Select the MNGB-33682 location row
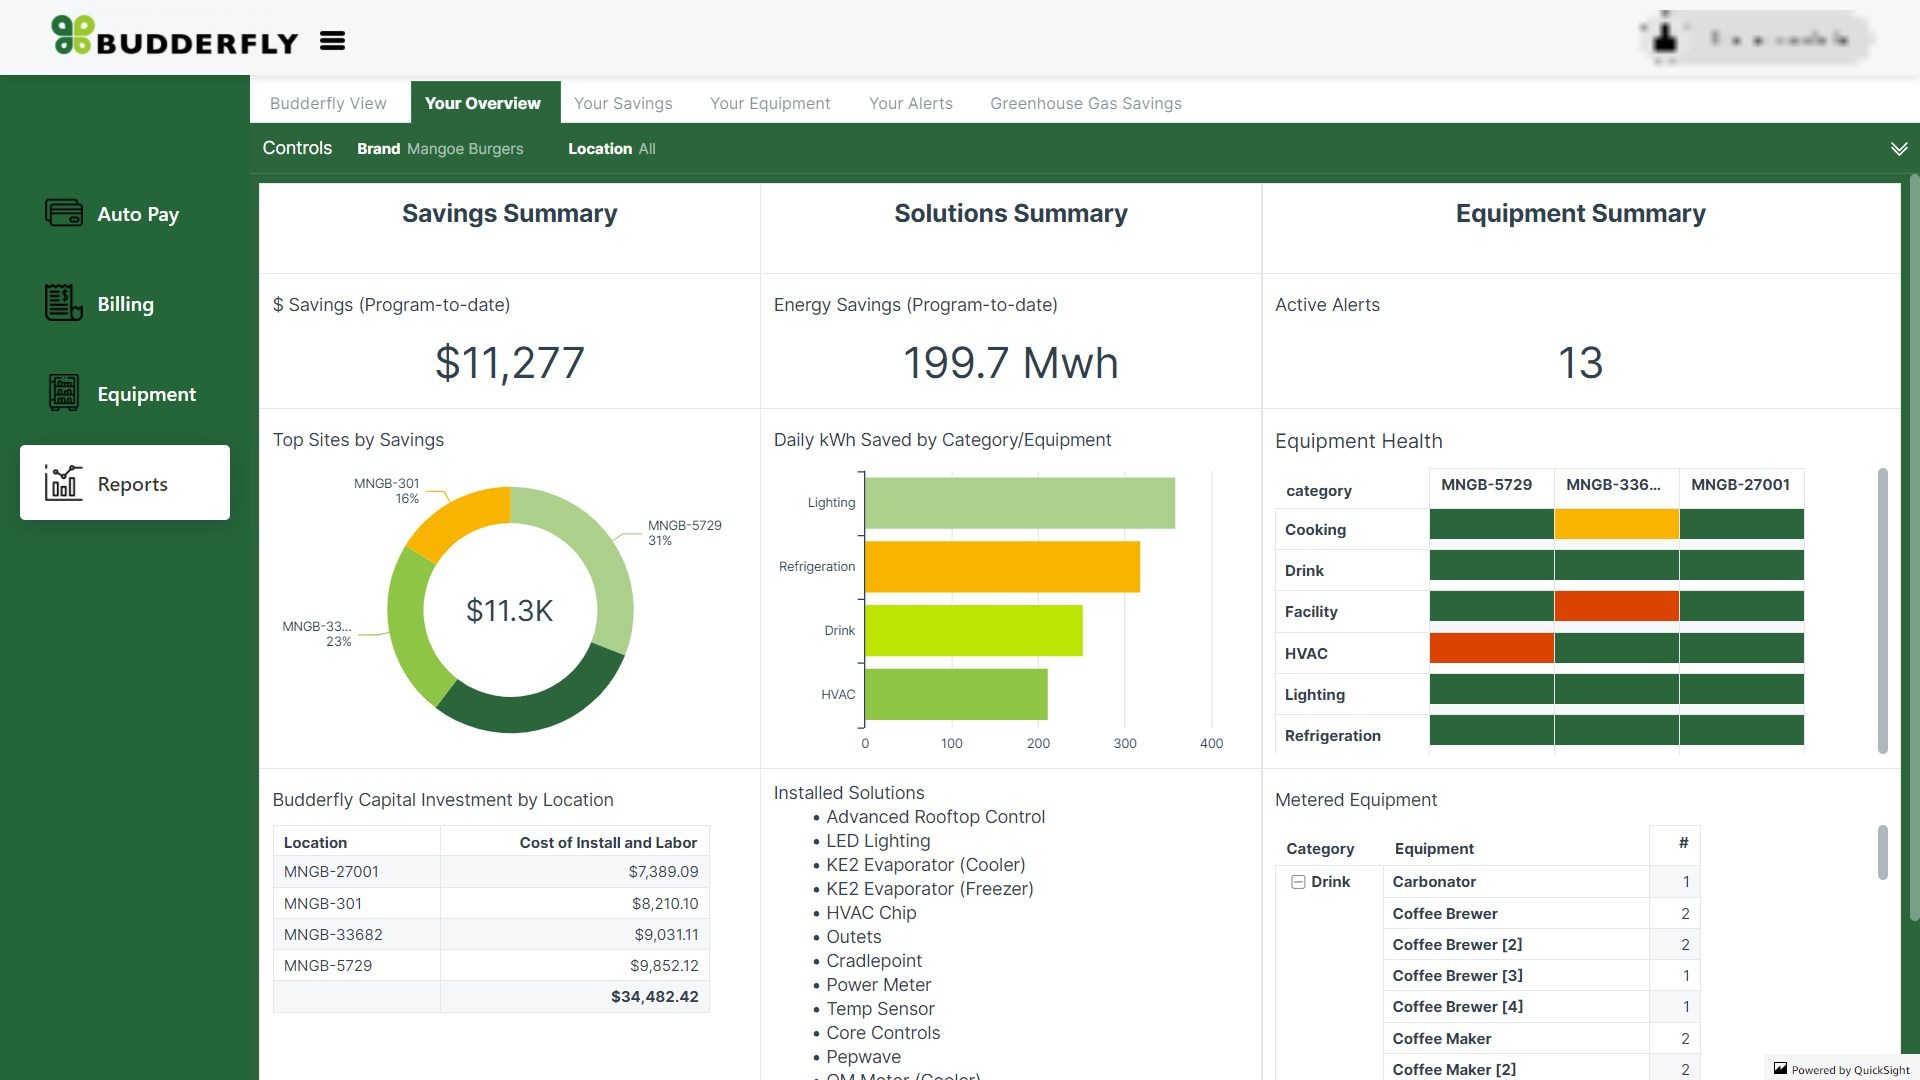Screen dimensions: 1920x1080 pos(333,935)
